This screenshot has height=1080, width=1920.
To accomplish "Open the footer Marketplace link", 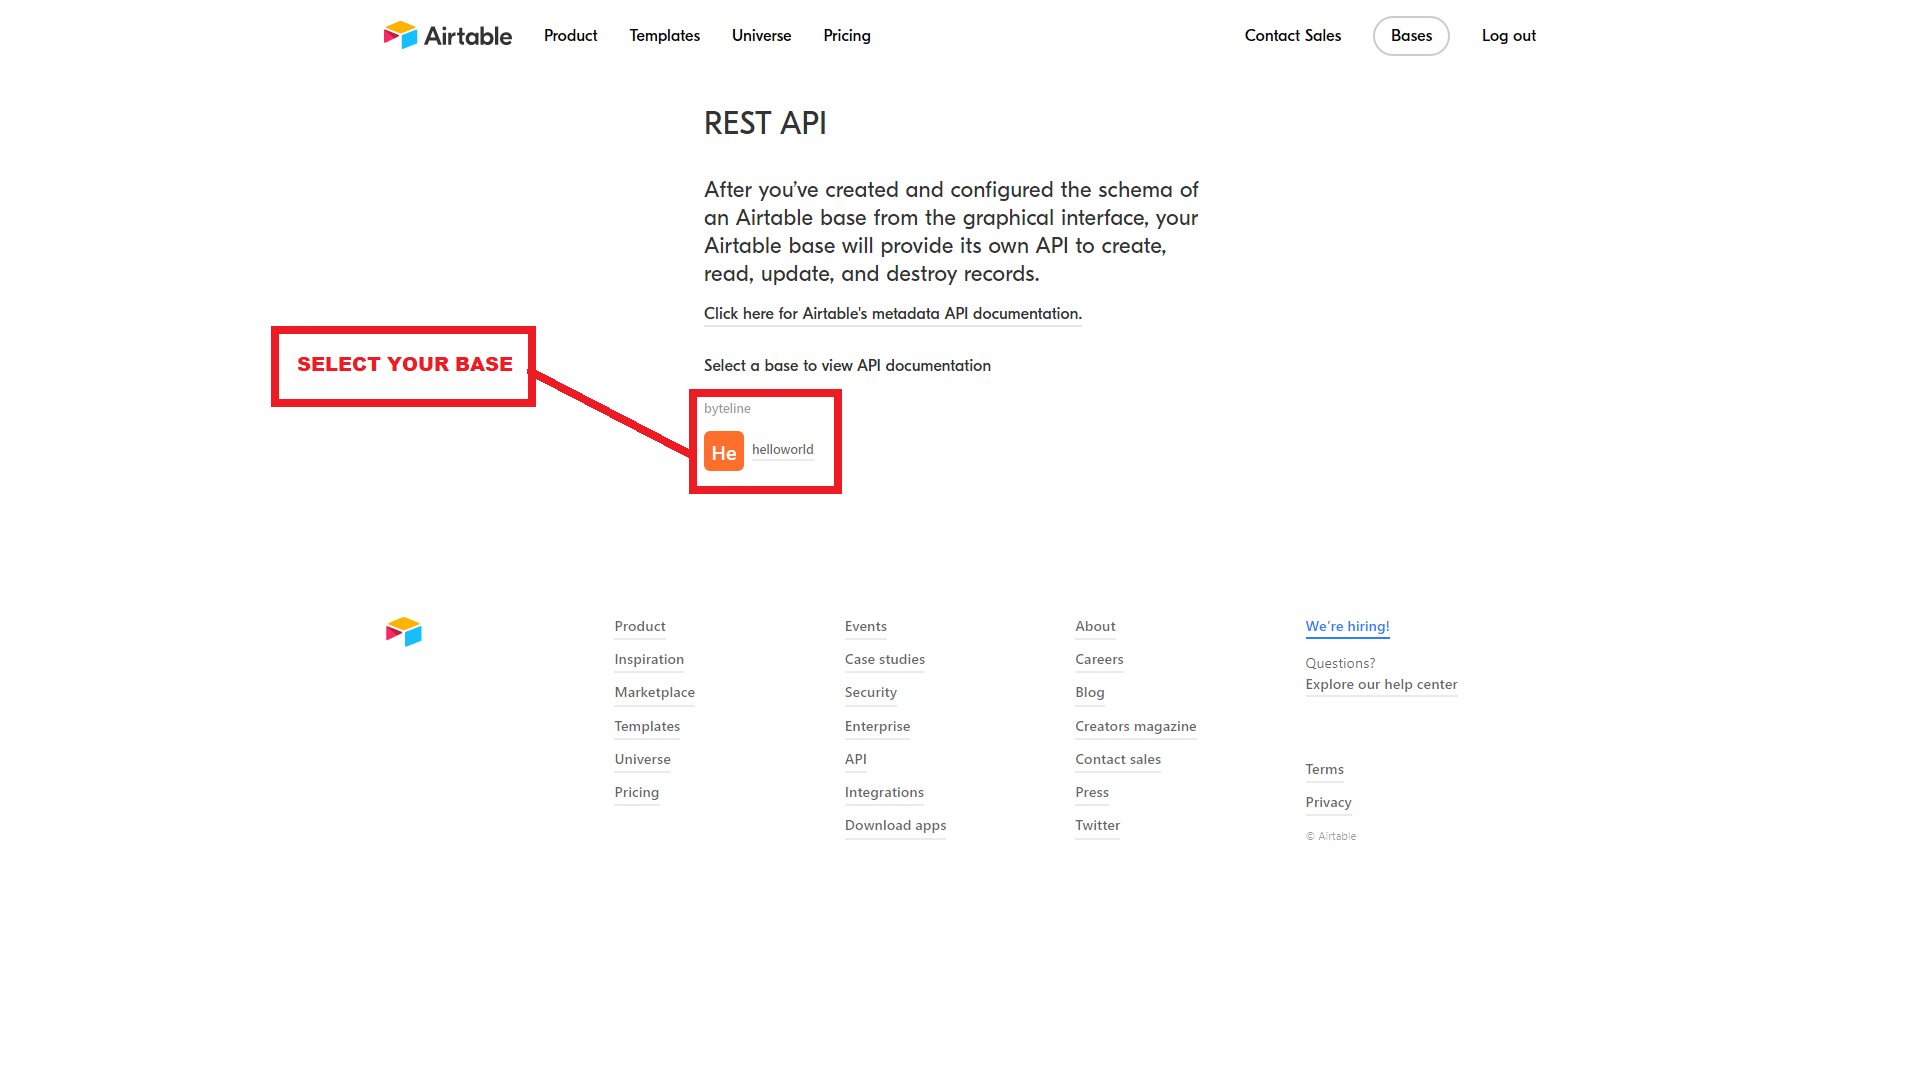I will pyautogui.click(x=655, y=693).
